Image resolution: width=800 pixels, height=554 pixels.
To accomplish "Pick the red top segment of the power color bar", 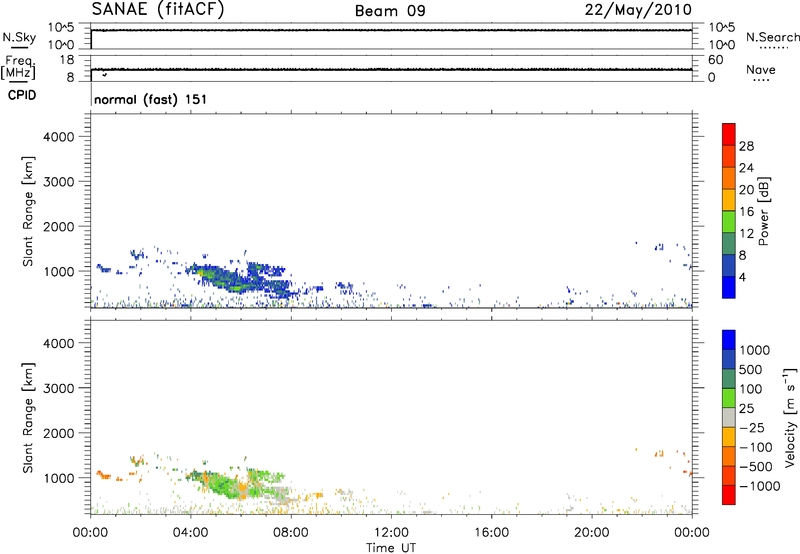I will [x=729, y=134].
